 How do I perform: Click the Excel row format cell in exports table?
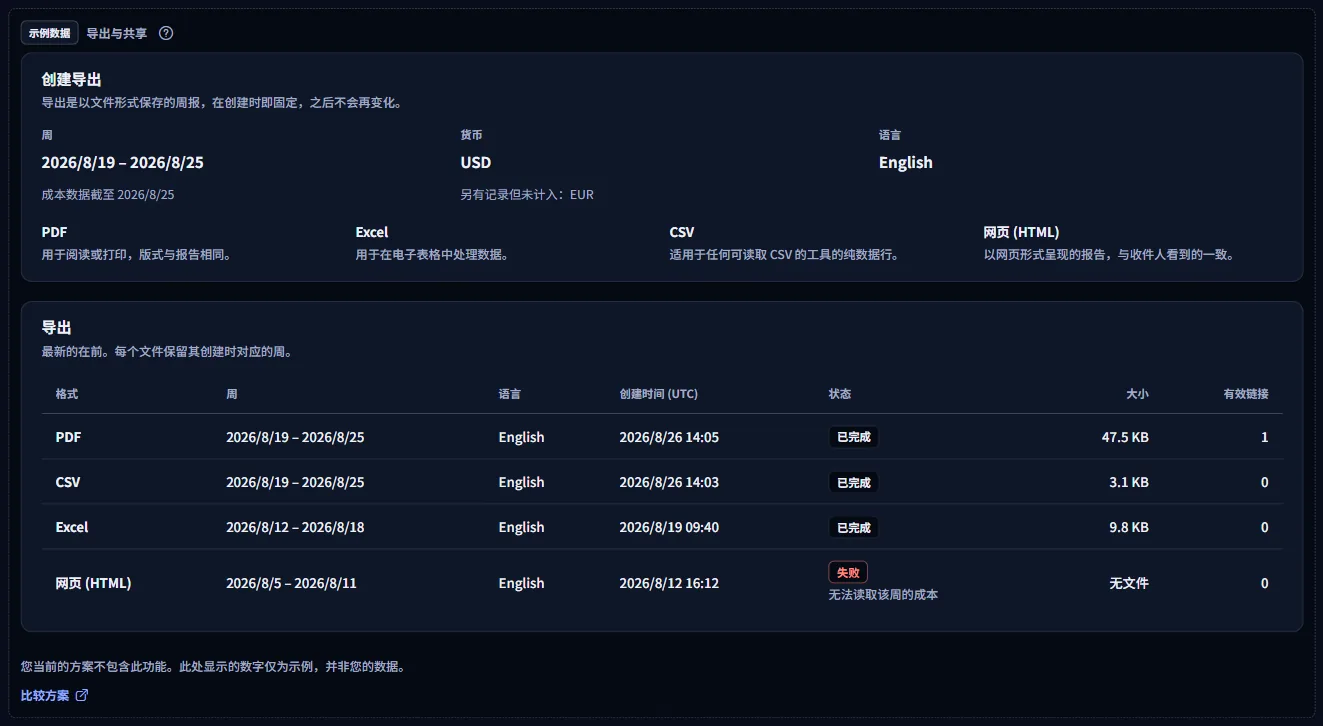[x=72, y=527]
